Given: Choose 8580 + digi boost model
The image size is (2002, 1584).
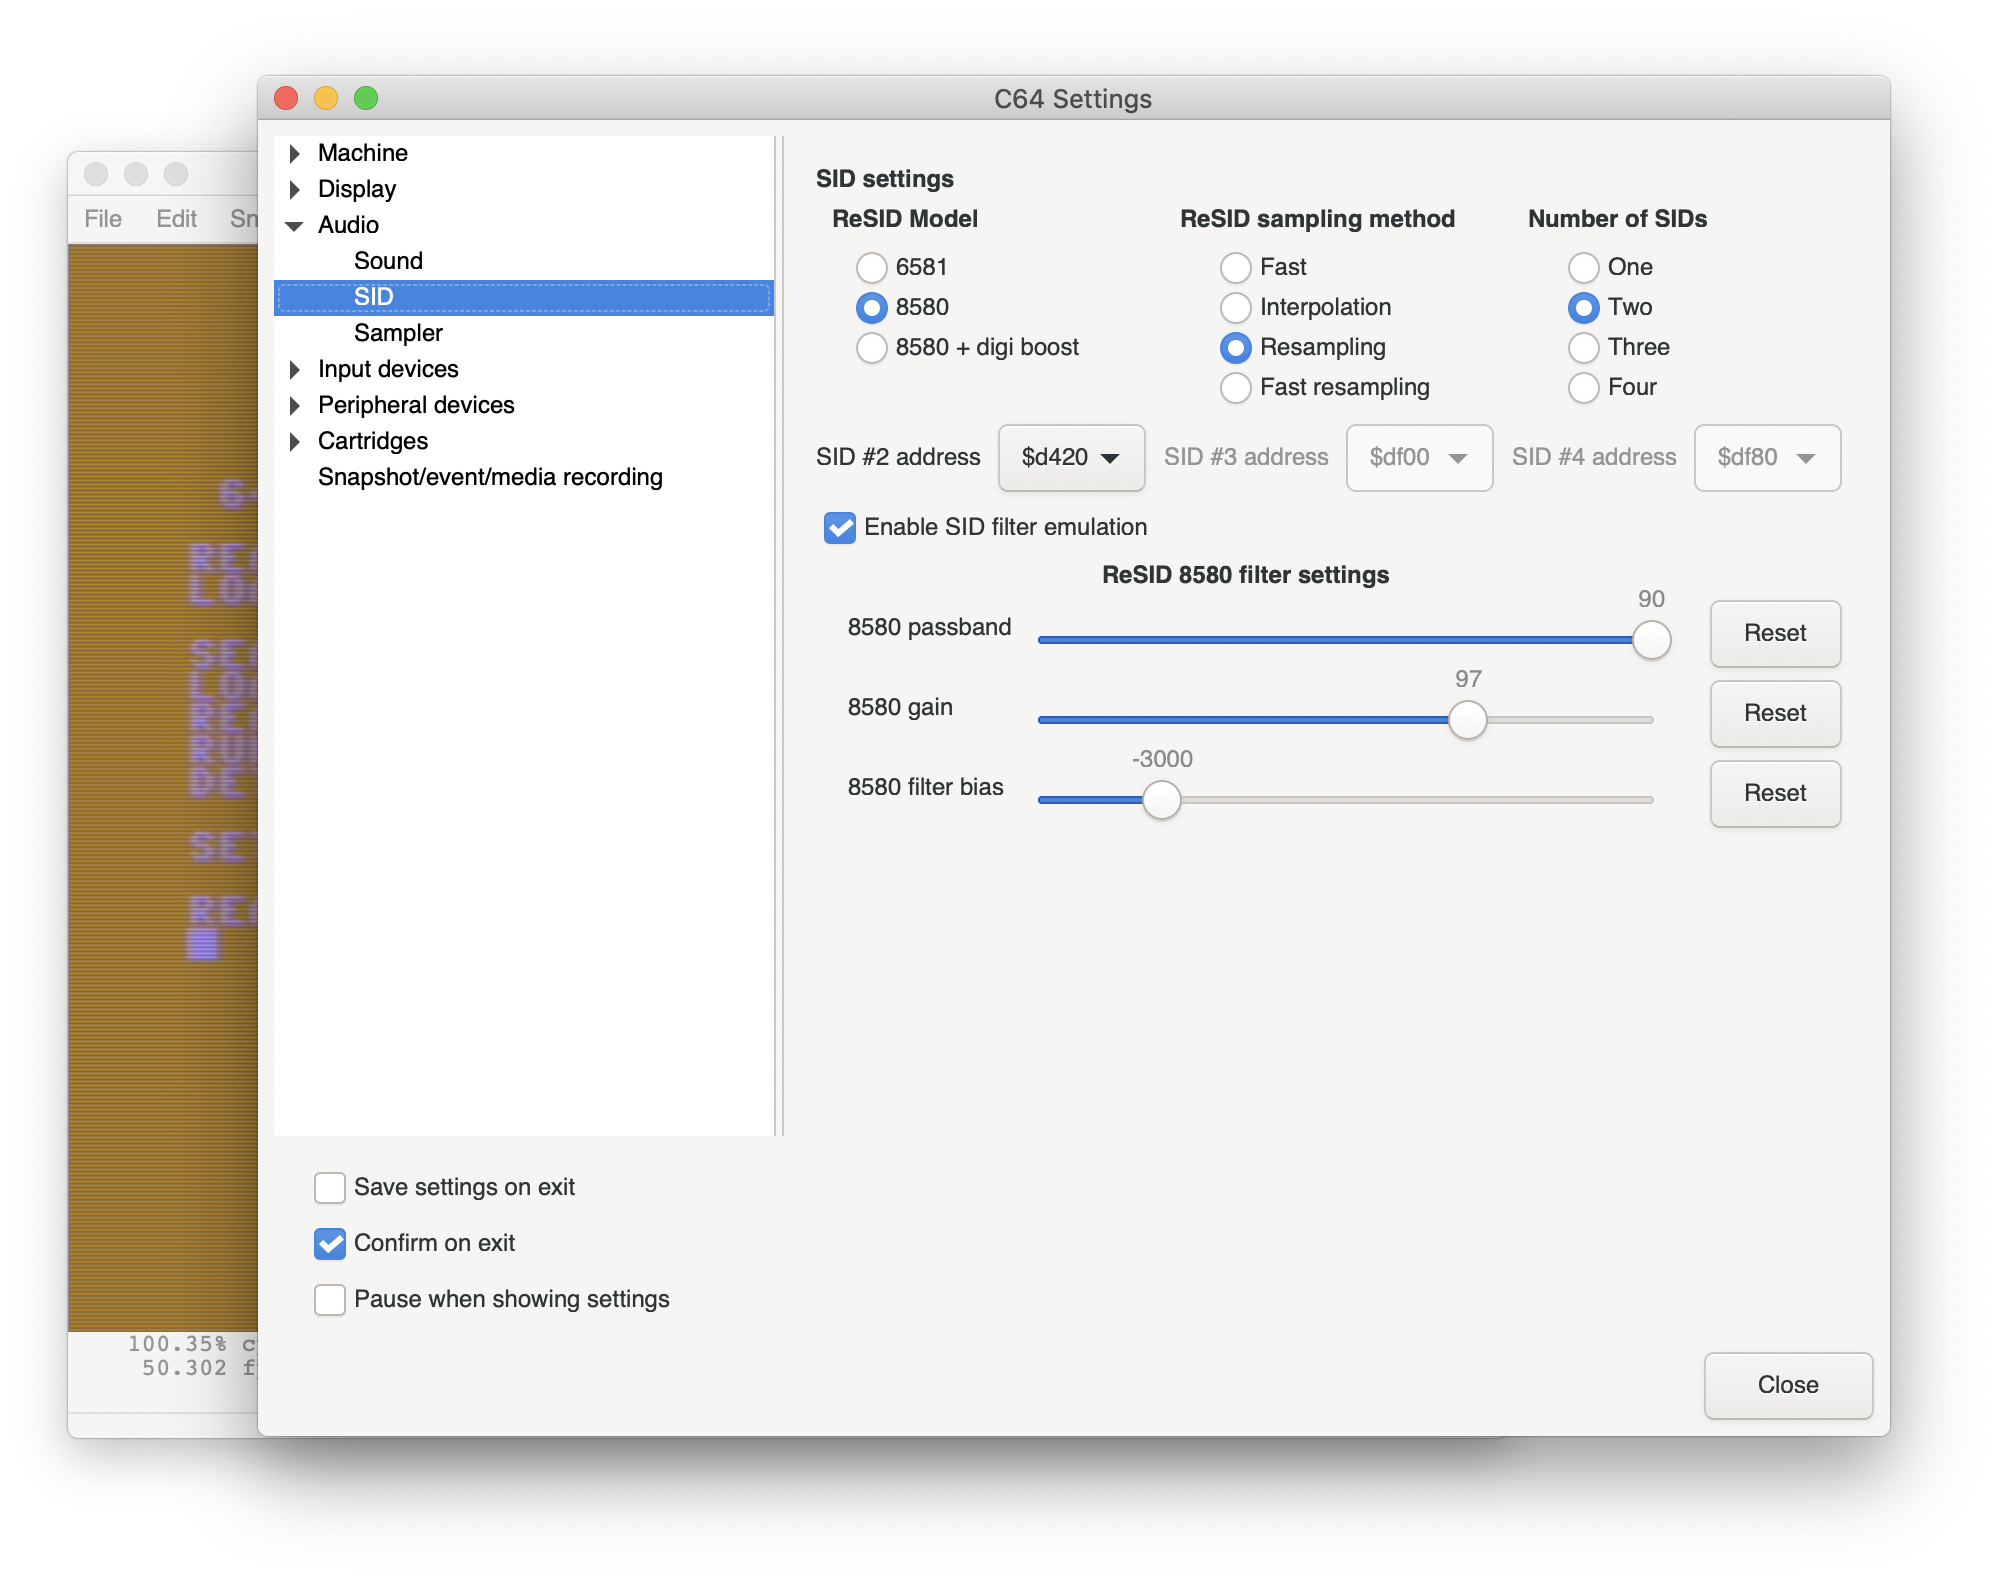Looking at the screenshot, I should click(872, 348).
